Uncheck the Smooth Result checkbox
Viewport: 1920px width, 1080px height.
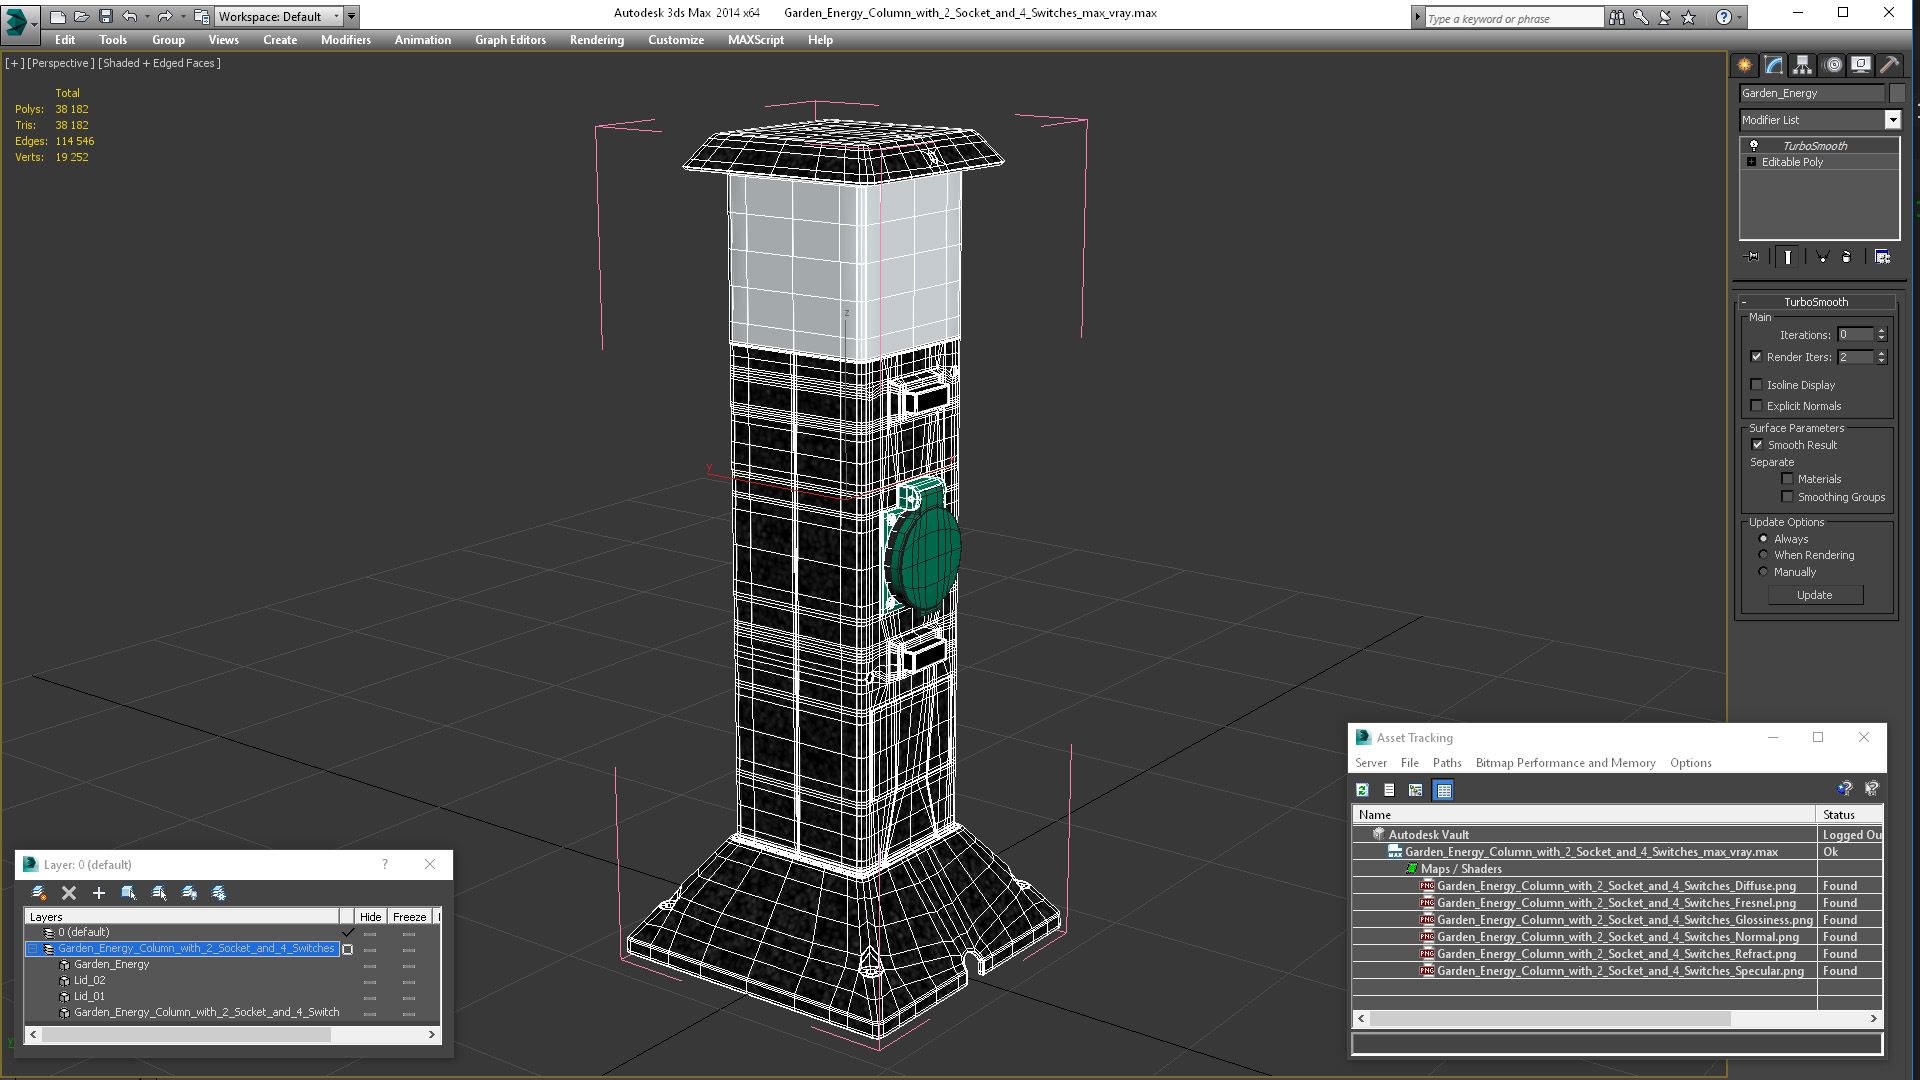click(1757, 445)
